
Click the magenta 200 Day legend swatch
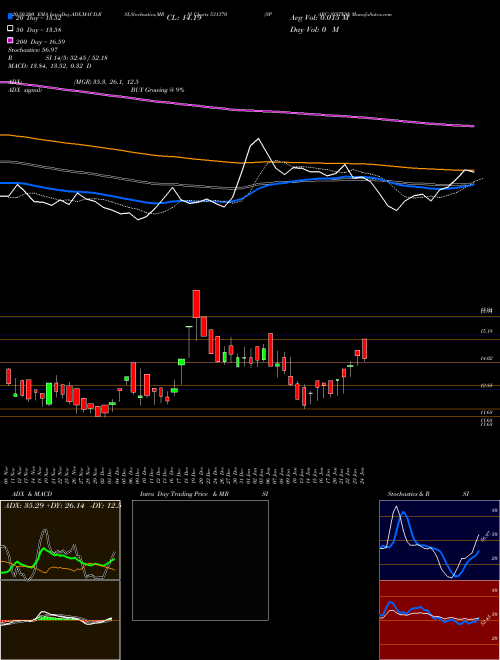coord(11,40)
